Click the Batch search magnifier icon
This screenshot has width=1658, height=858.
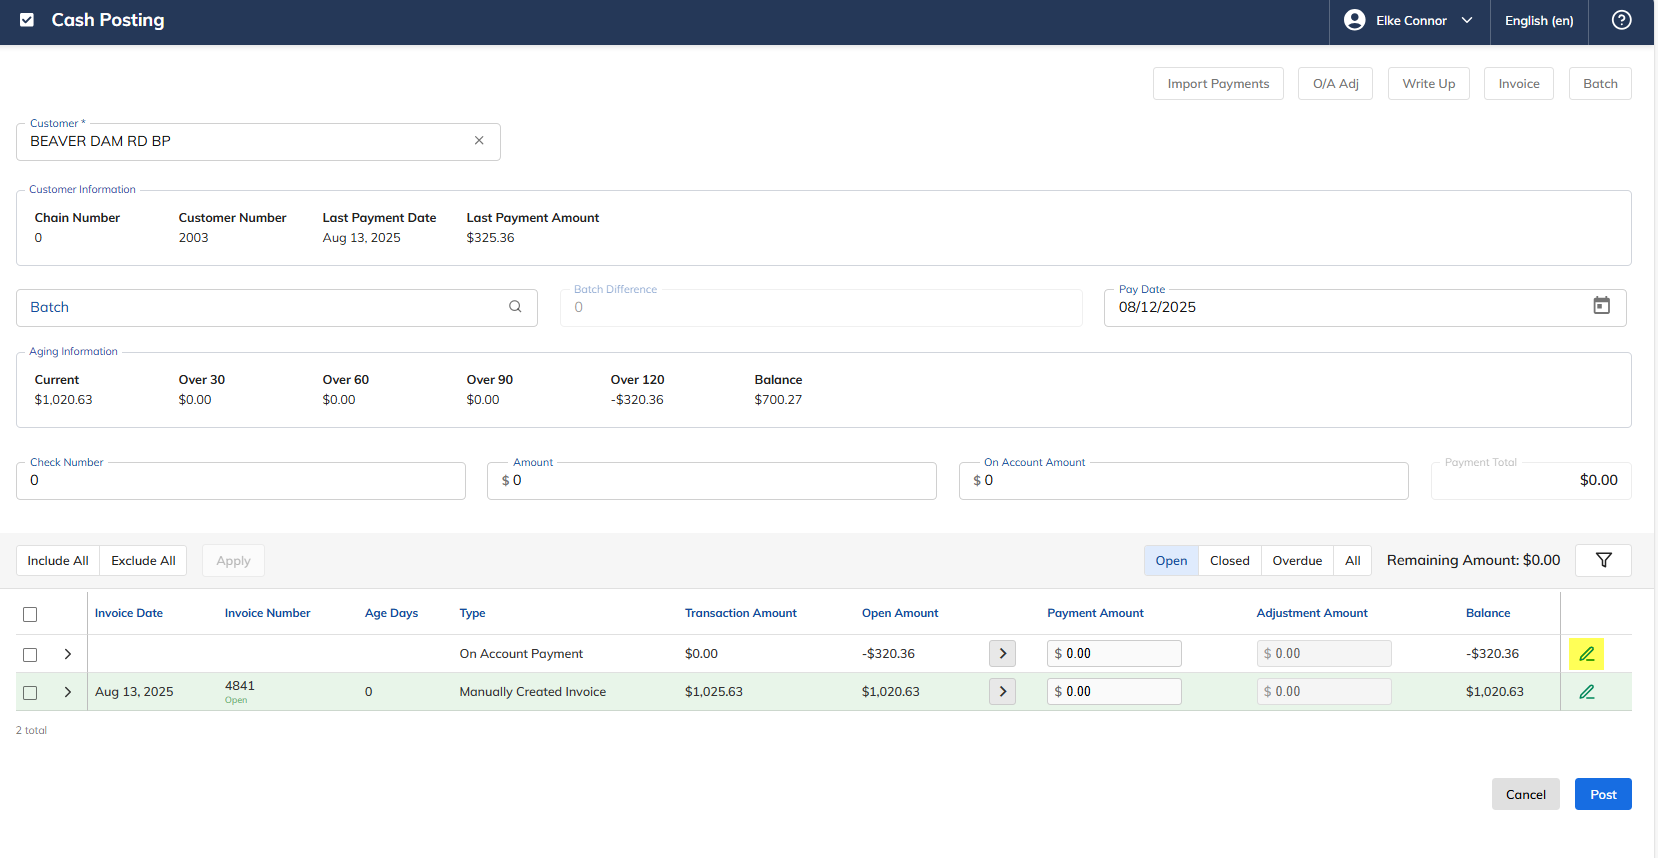515,307
